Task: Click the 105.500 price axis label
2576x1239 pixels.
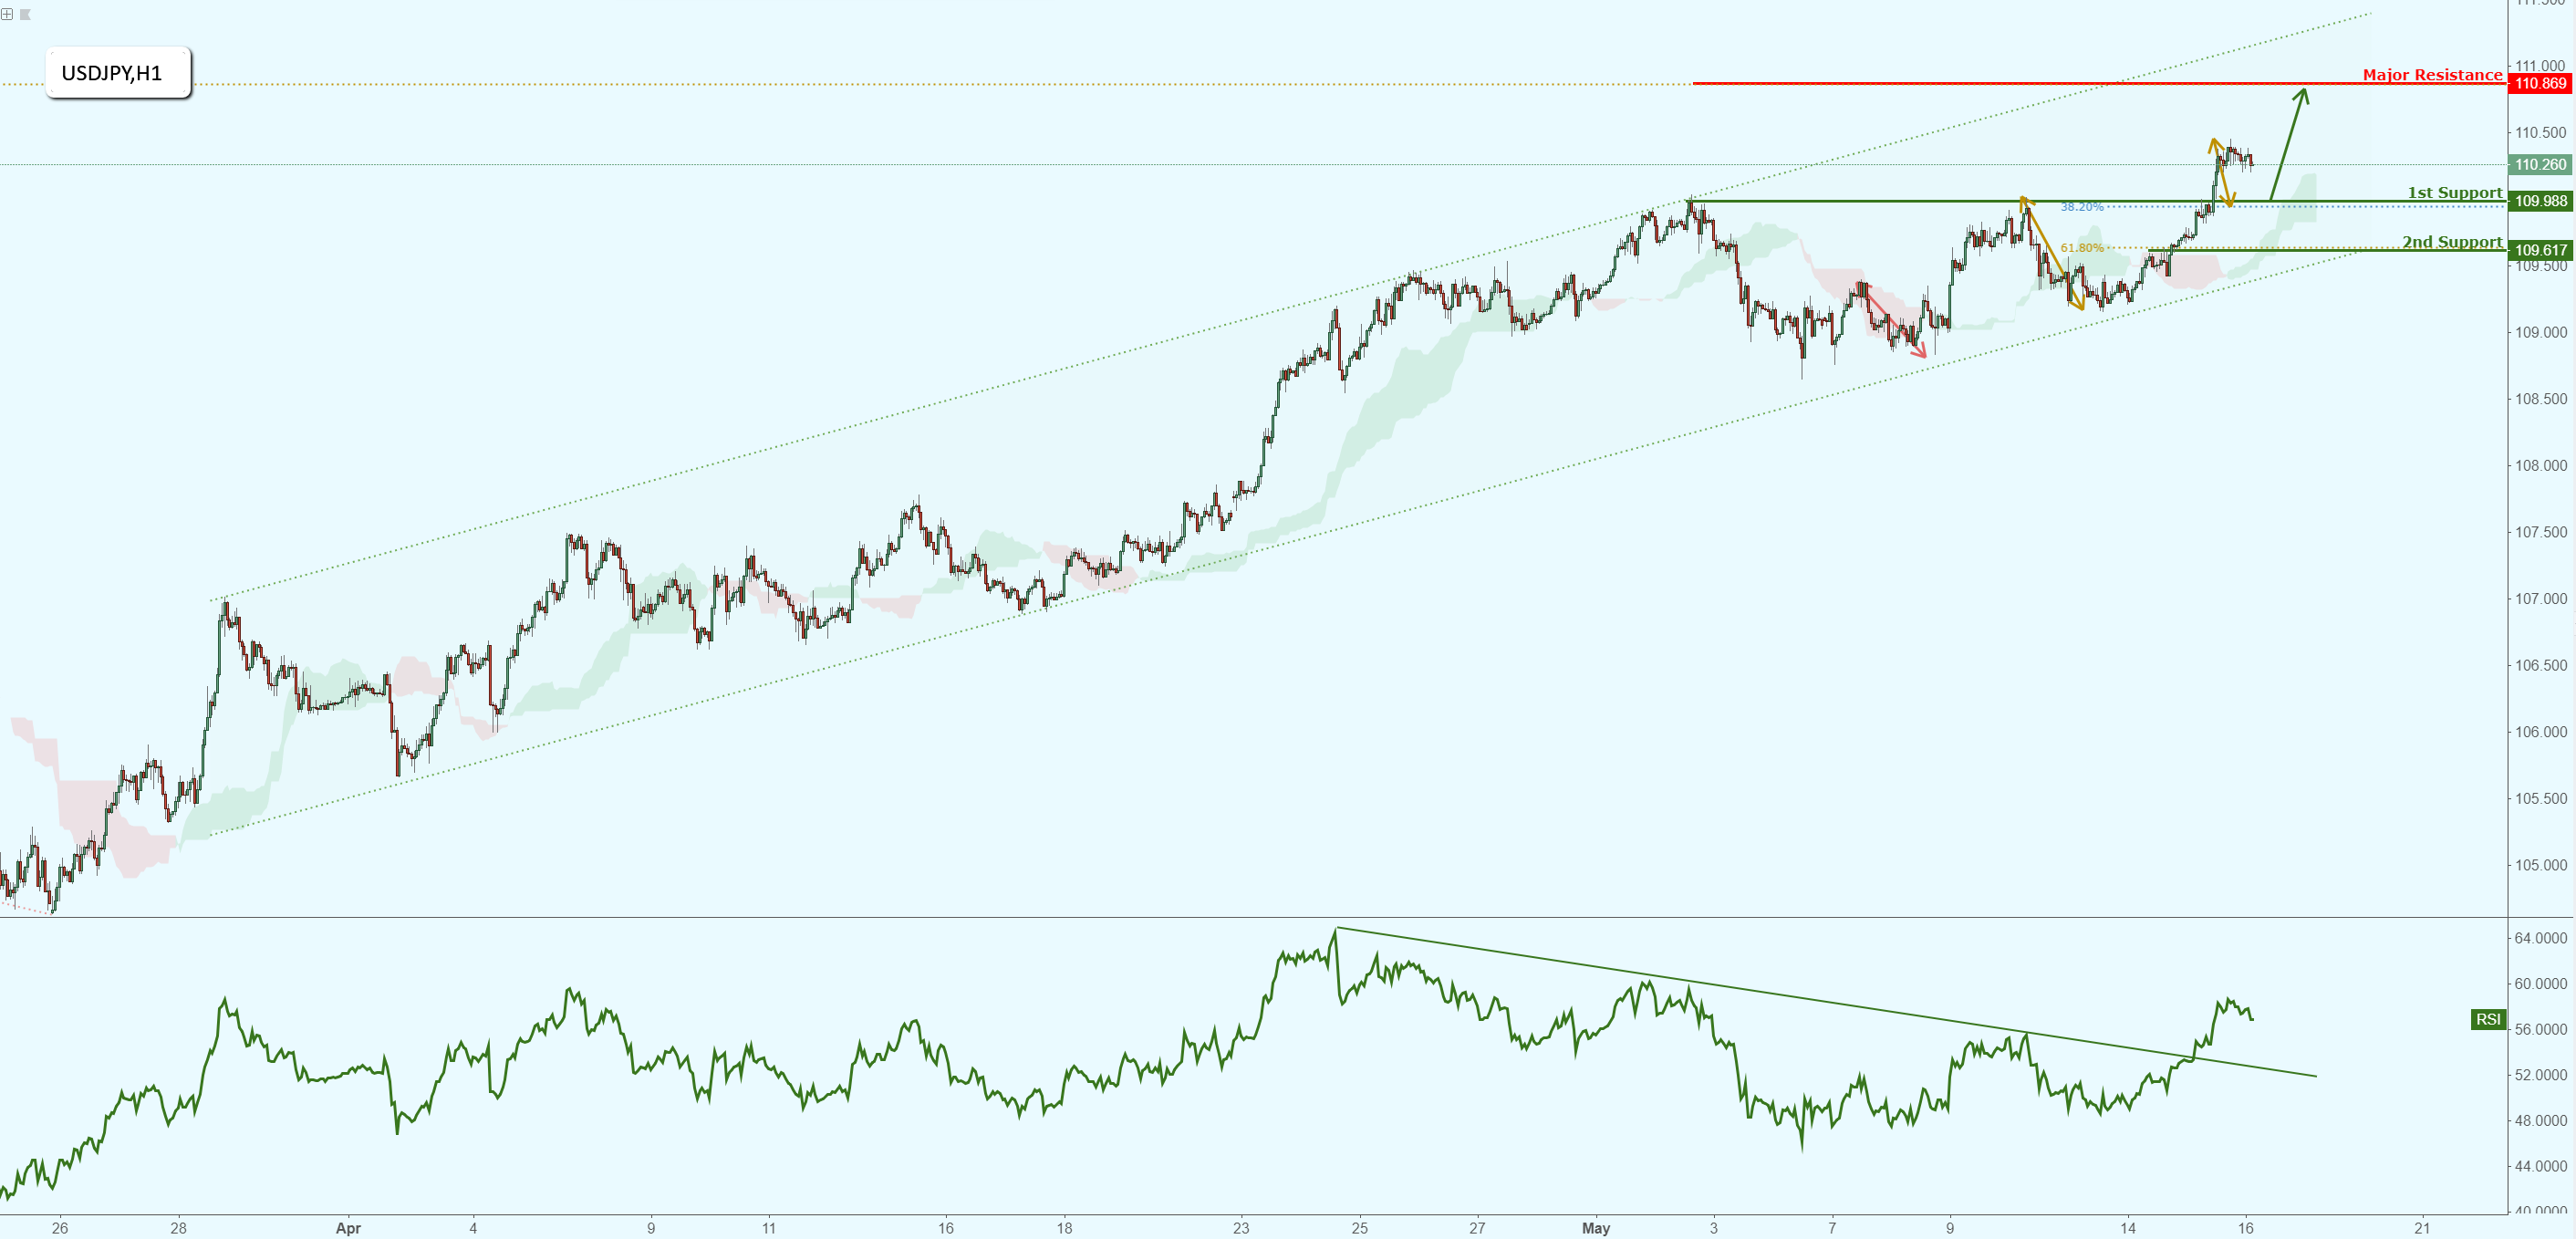Action: pos(2541,799)
